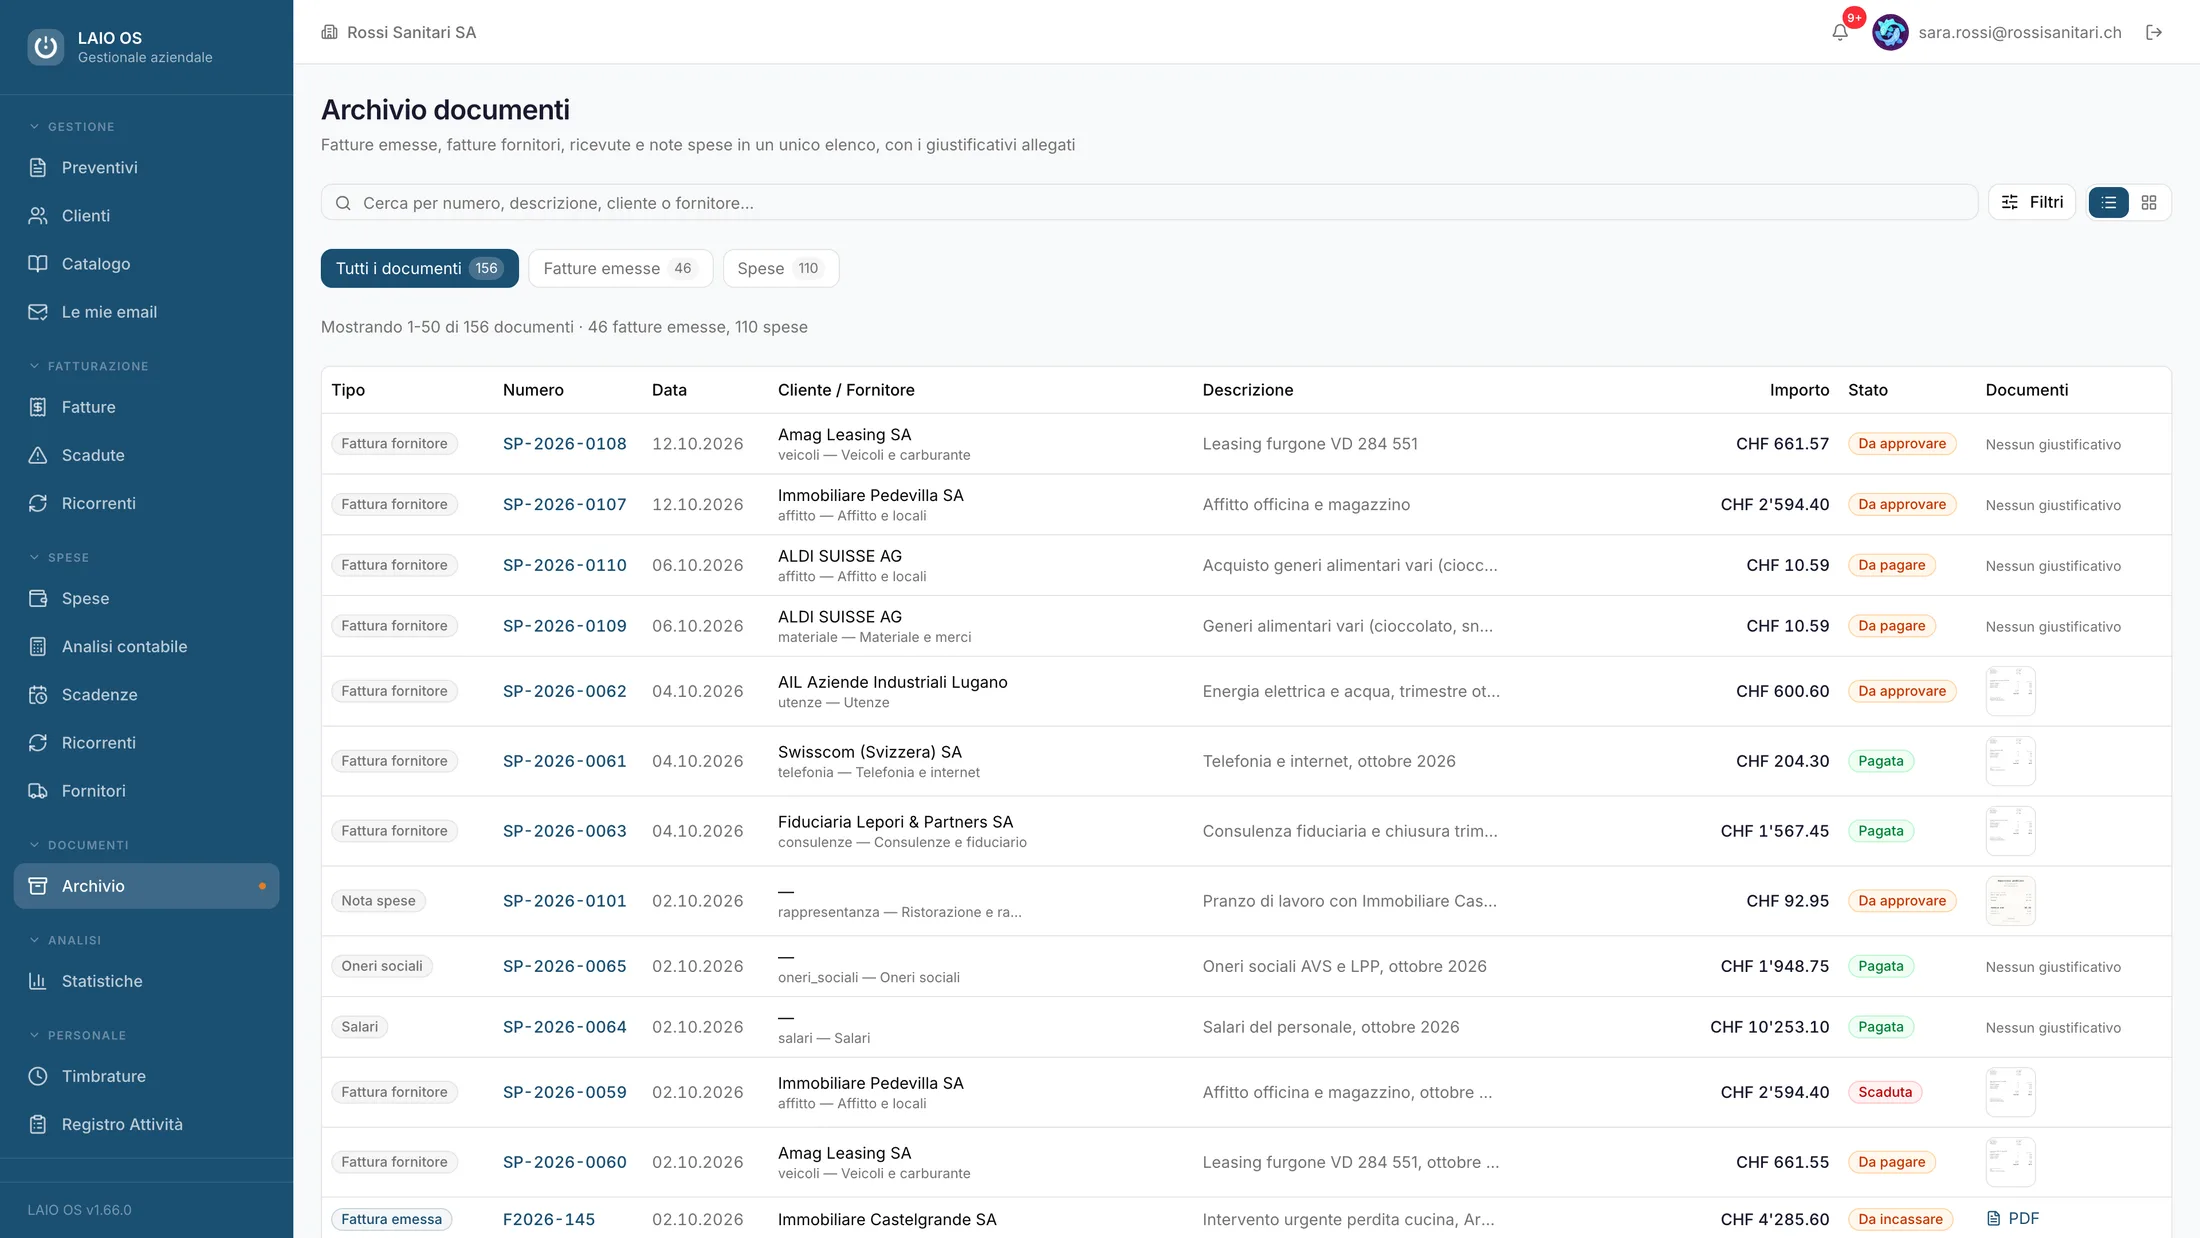Open receipt thumbnail for SP-2026-0059
This screenshot has height=1238, width=2200.
2010,1092
